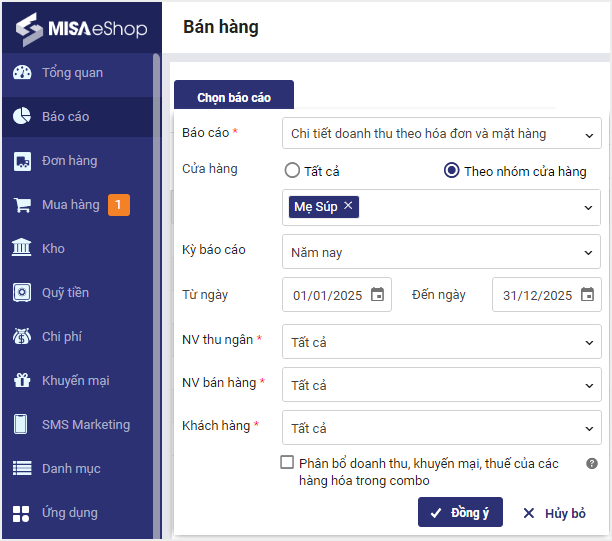Open the Đơn hàng truck icon

pyautogui.click(x=22, y=161)
